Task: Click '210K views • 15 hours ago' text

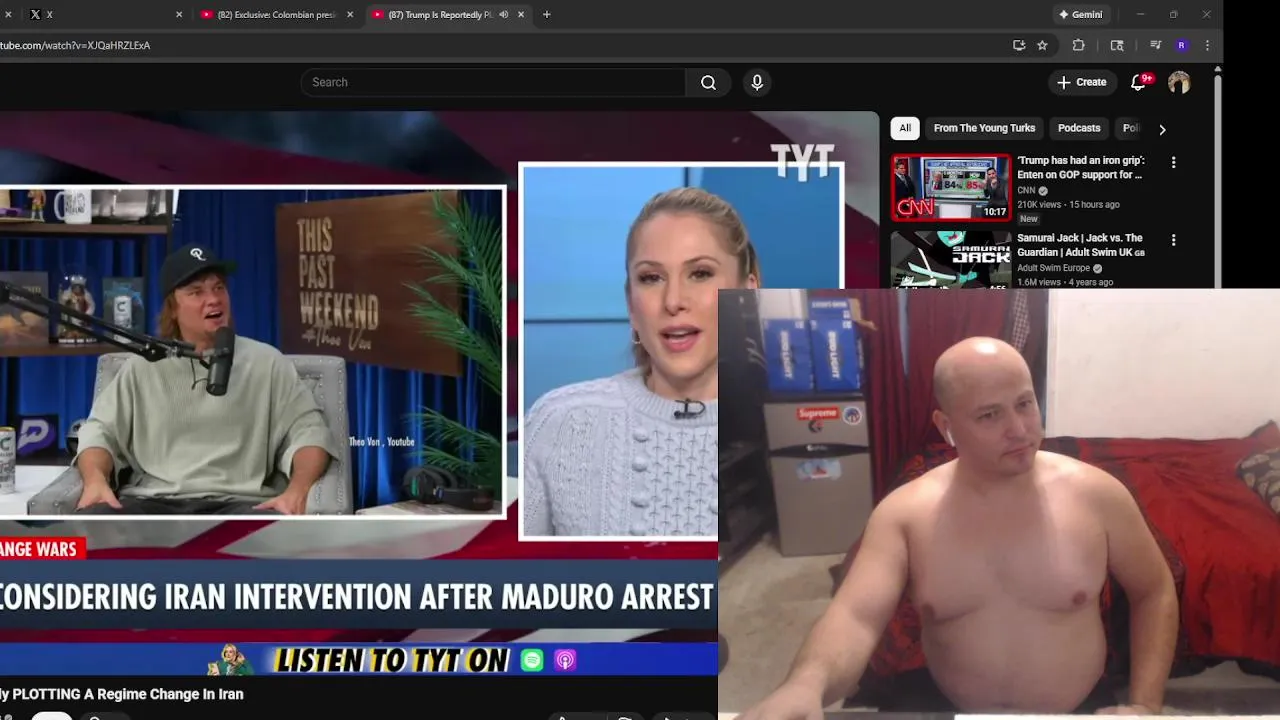Action: (x=1068, y=204)
